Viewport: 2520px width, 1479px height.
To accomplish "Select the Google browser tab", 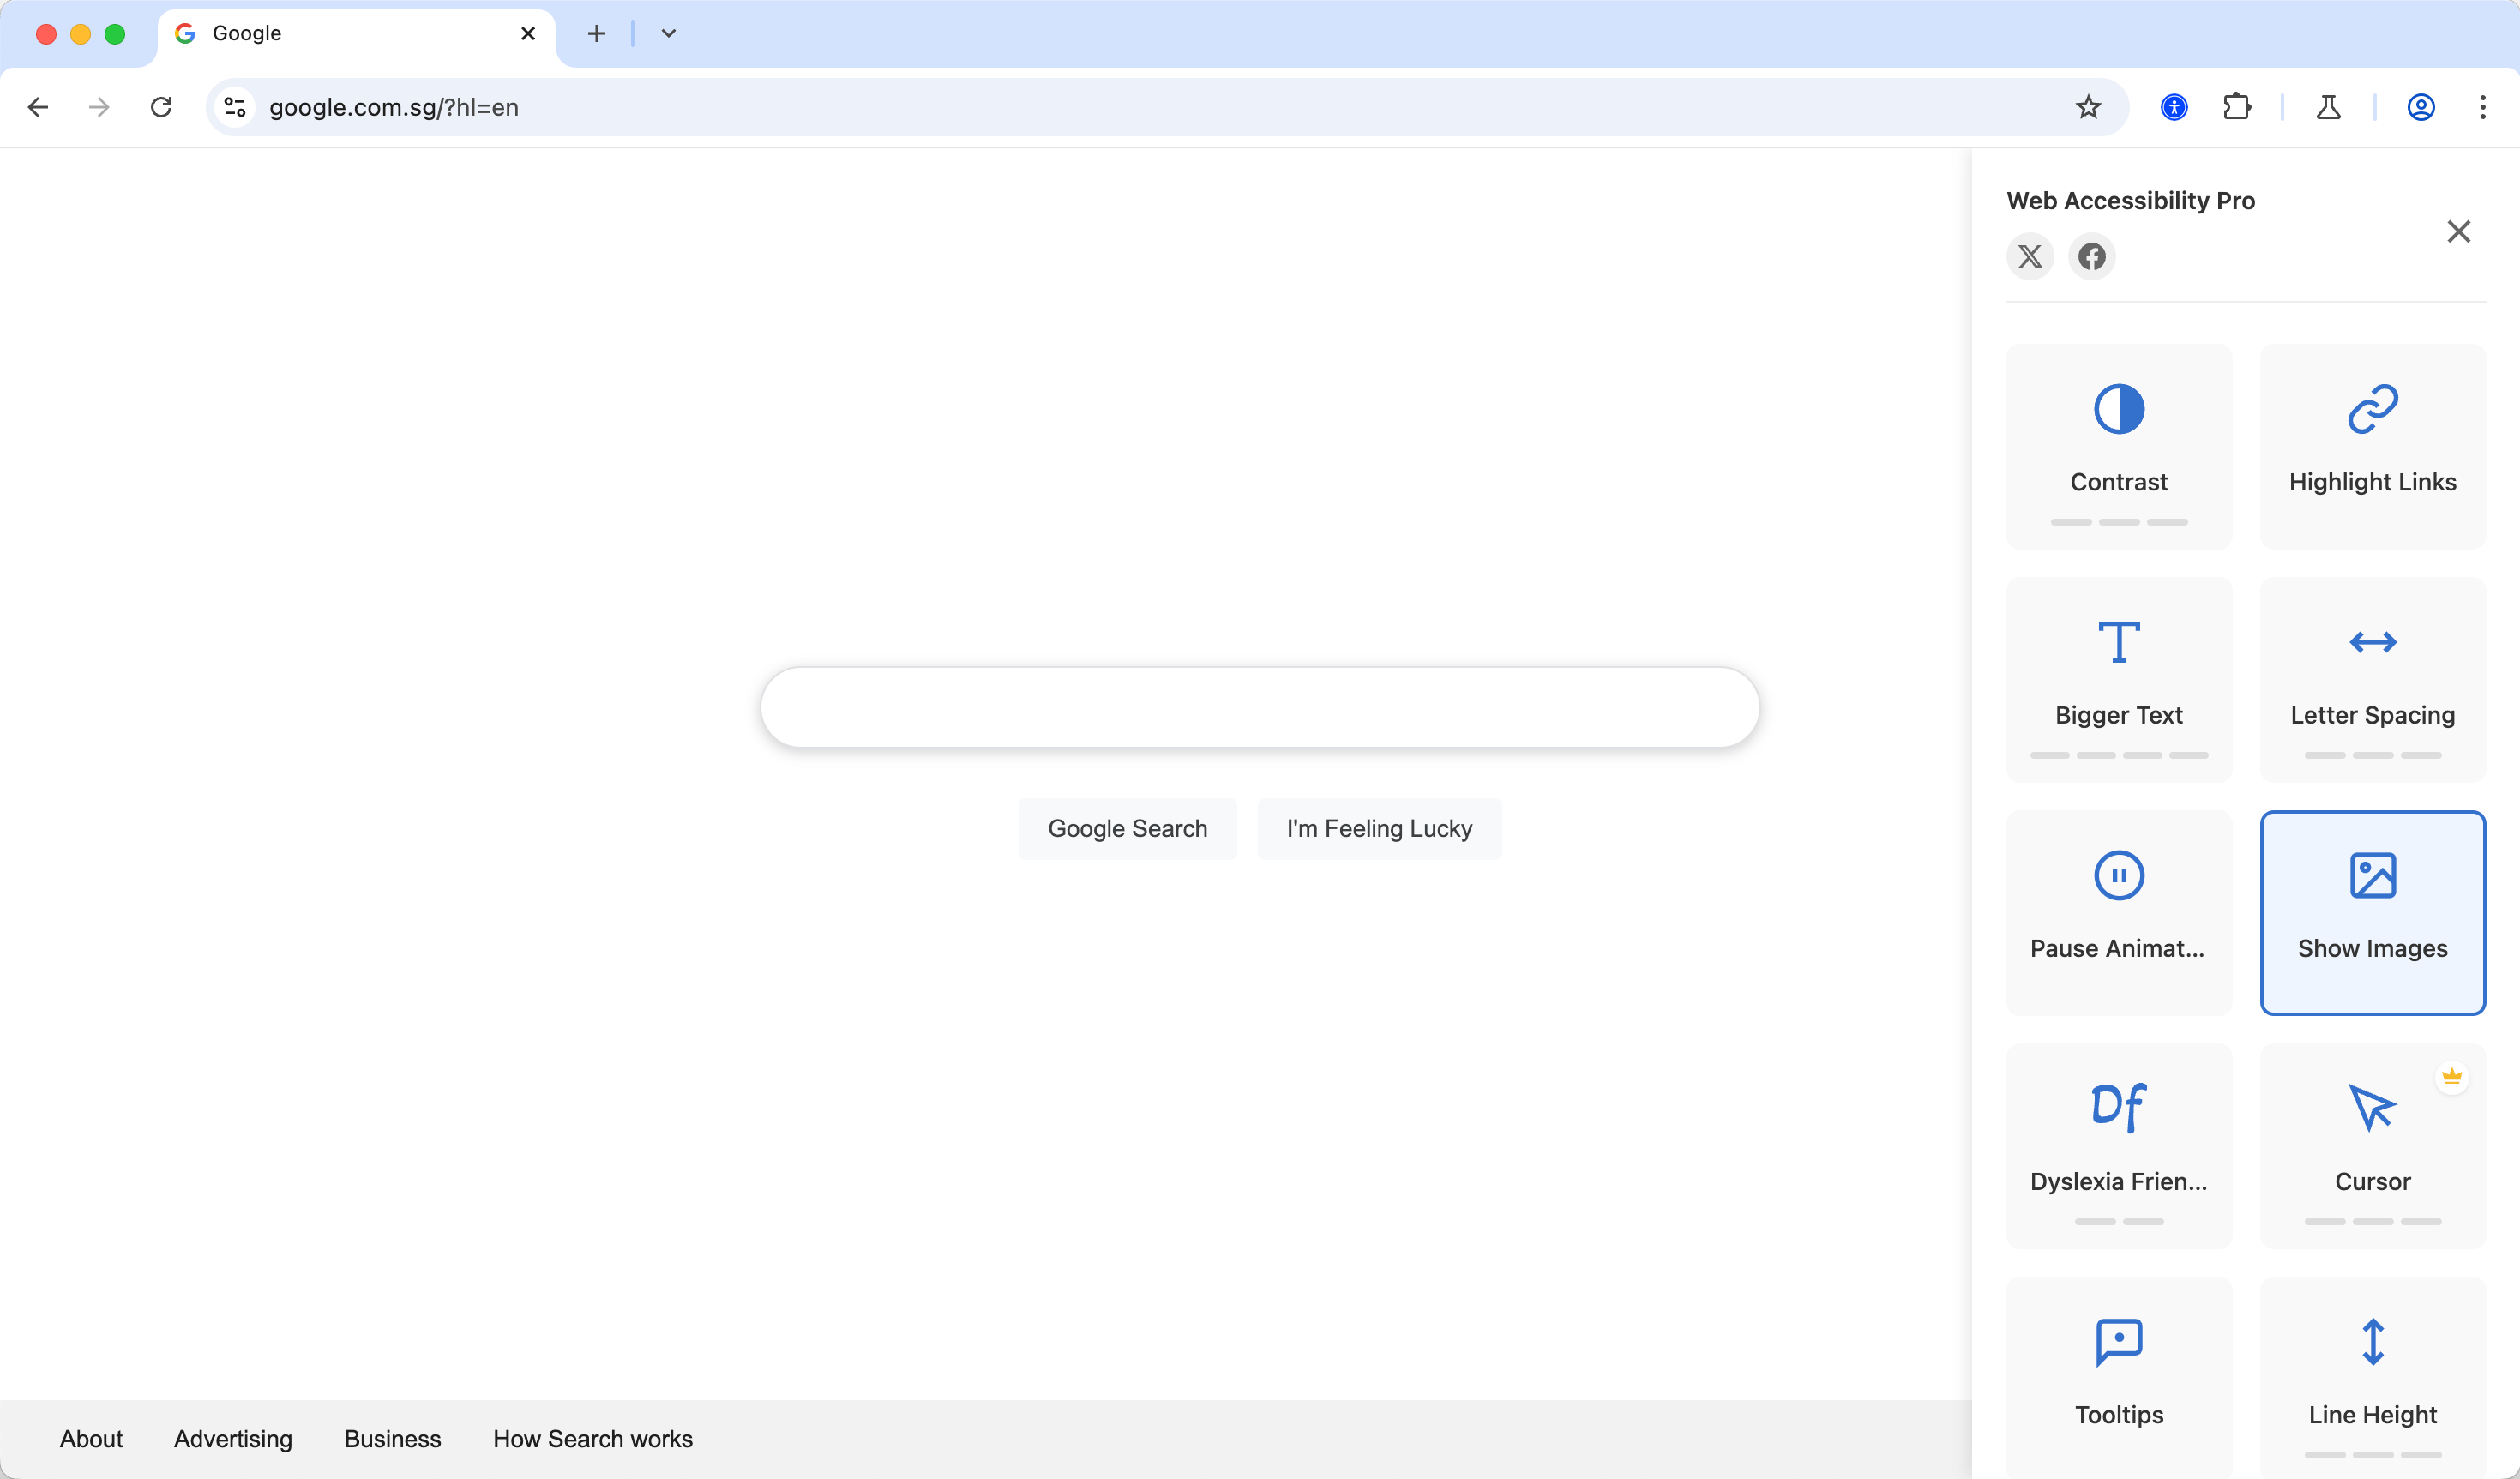I will click(x=356, y=37).
